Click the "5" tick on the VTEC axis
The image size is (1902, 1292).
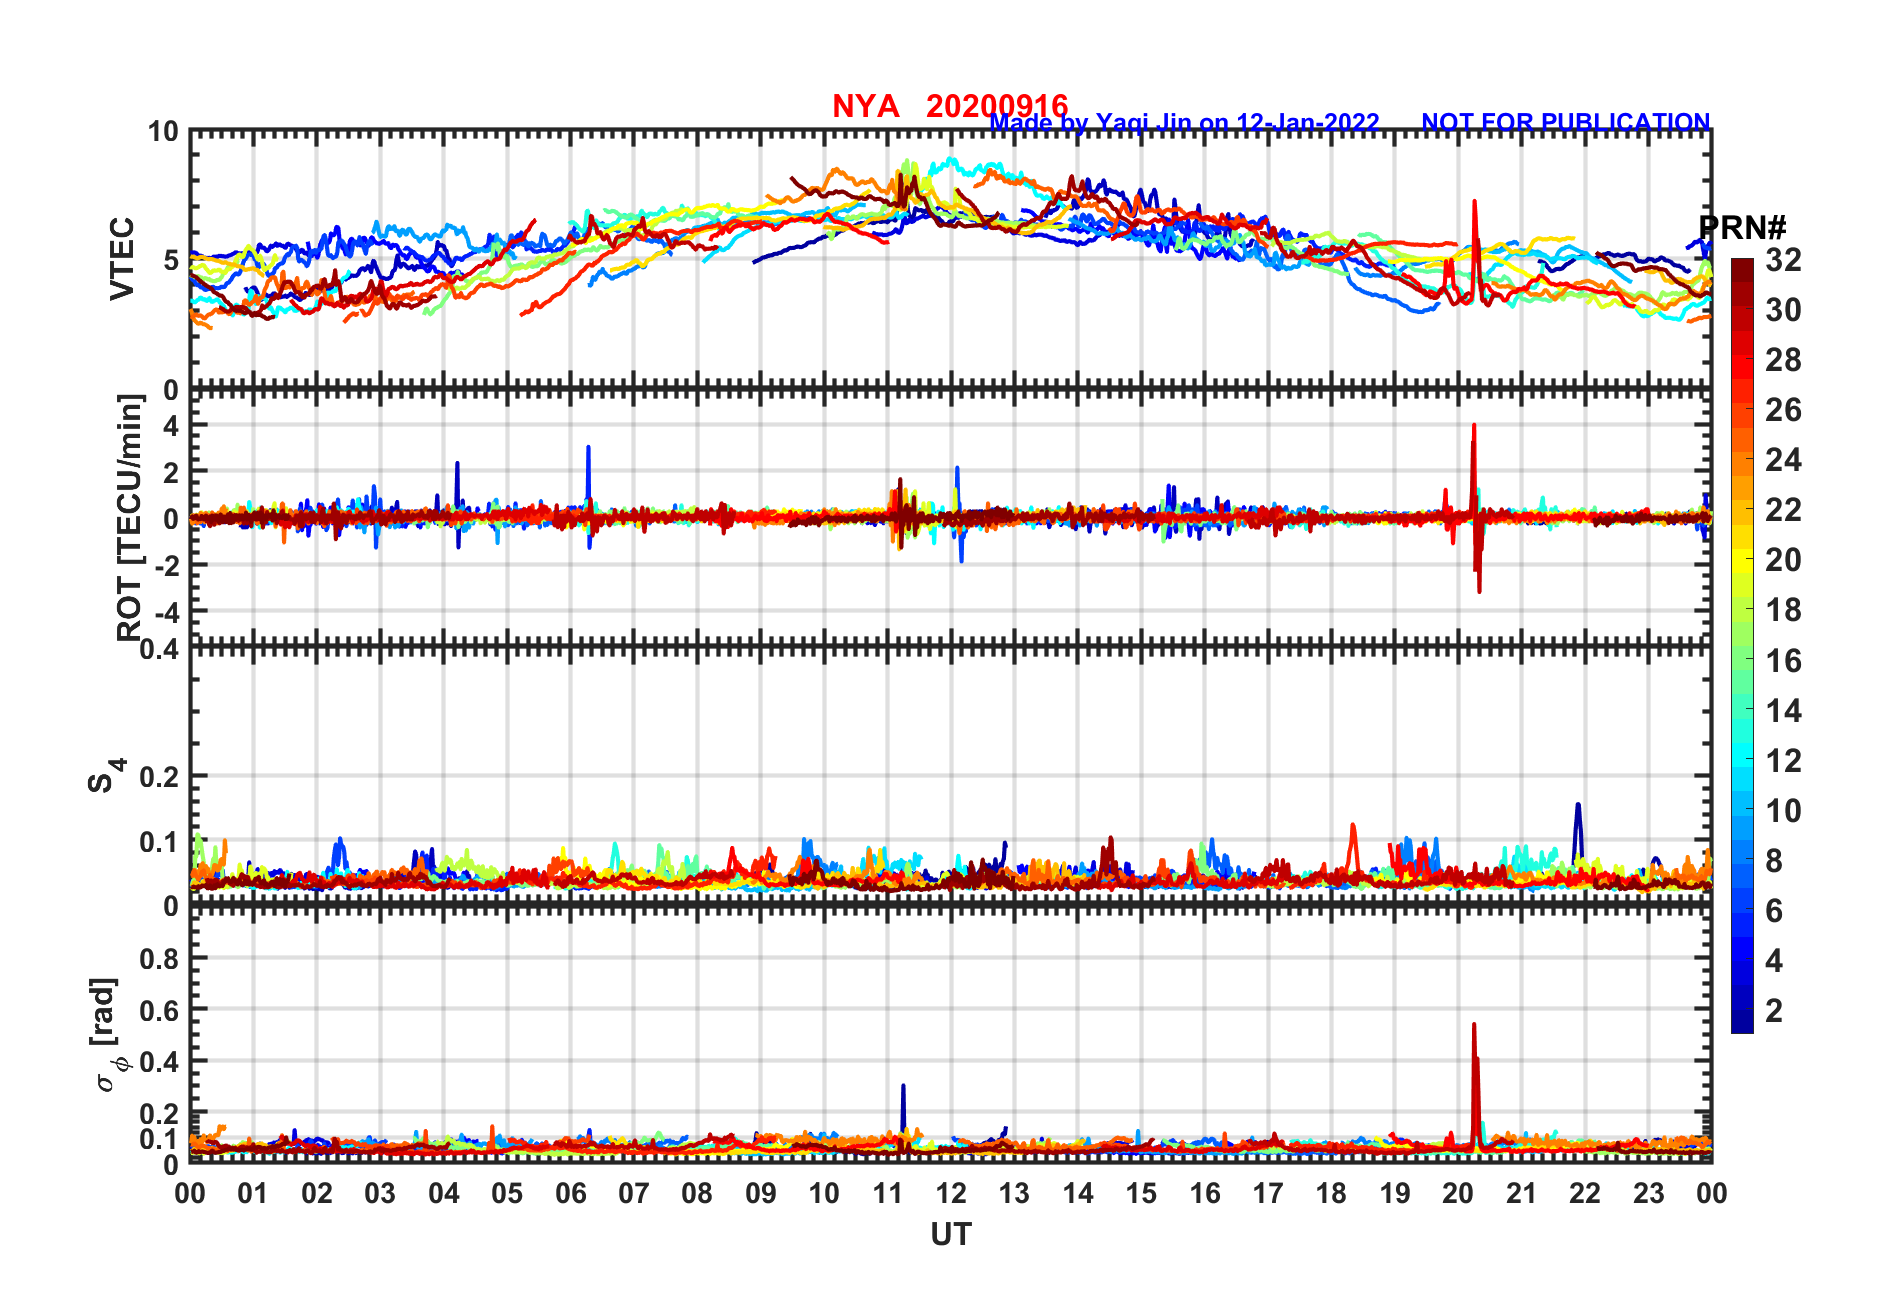point(170,260)
